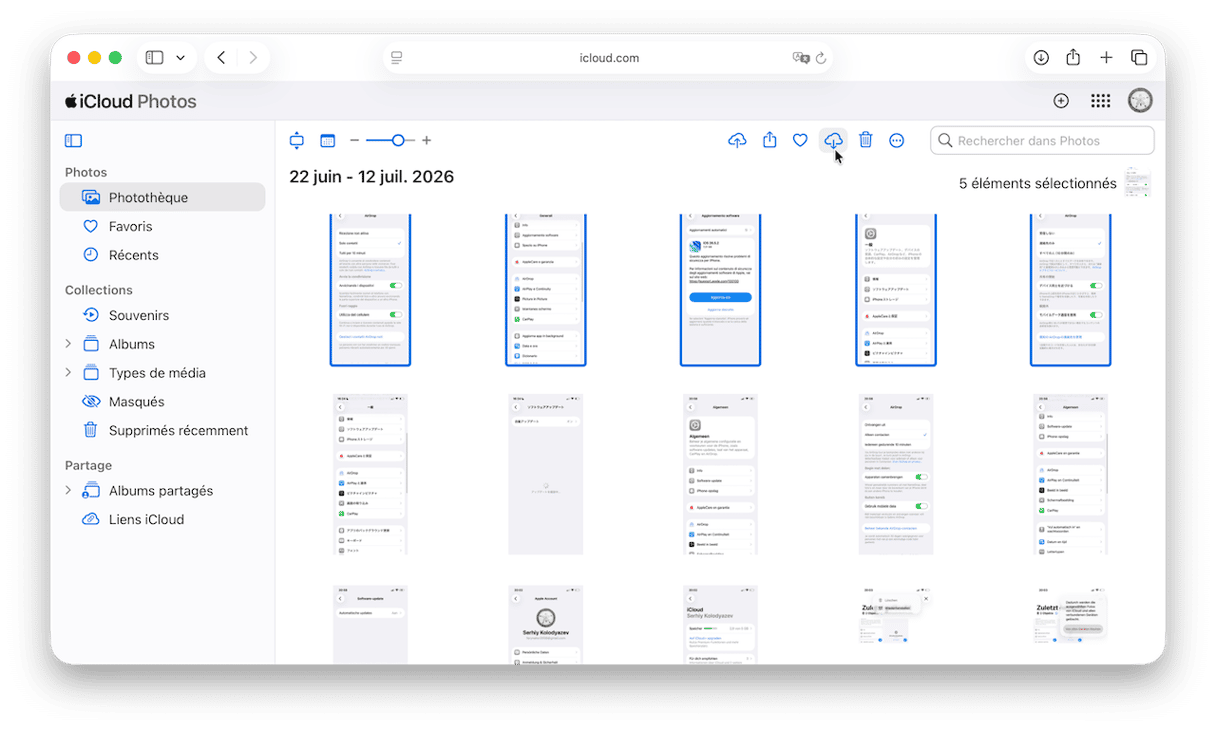The height and width of the screenshot is (731, 1216).
Task: Click the translate icon in the address bar
Action: pos(800,58)
